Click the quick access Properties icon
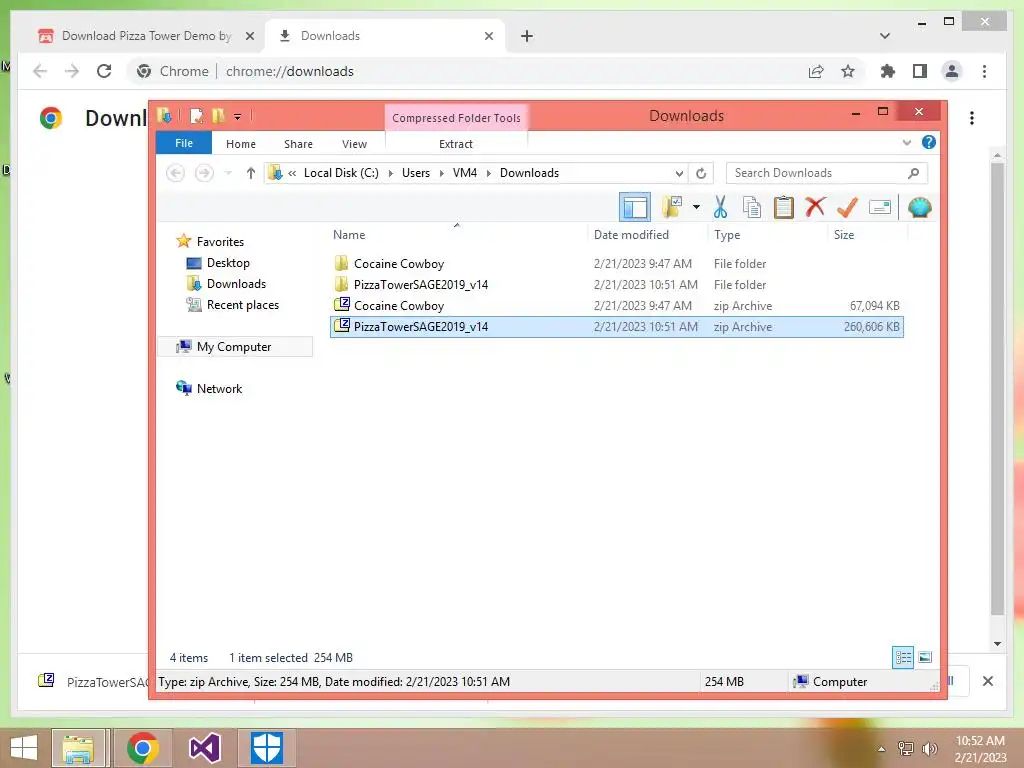1024x768 pixels. tap(196, 116)
